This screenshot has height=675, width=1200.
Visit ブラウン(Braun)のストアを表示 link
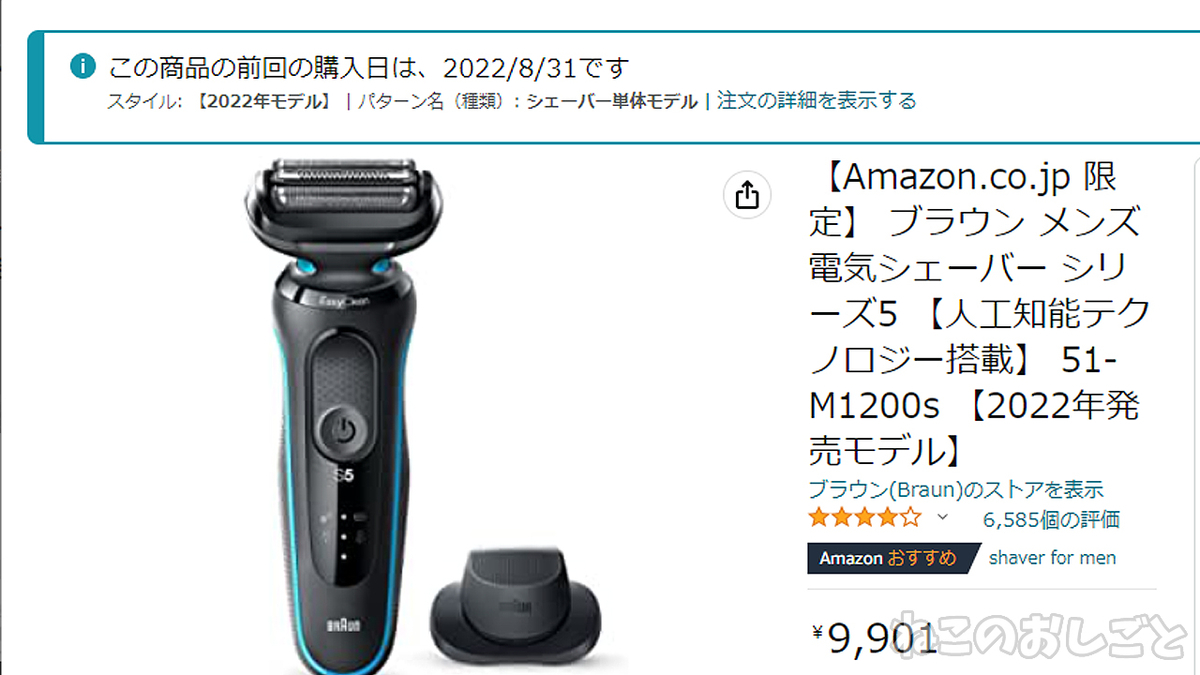point(956,489)
